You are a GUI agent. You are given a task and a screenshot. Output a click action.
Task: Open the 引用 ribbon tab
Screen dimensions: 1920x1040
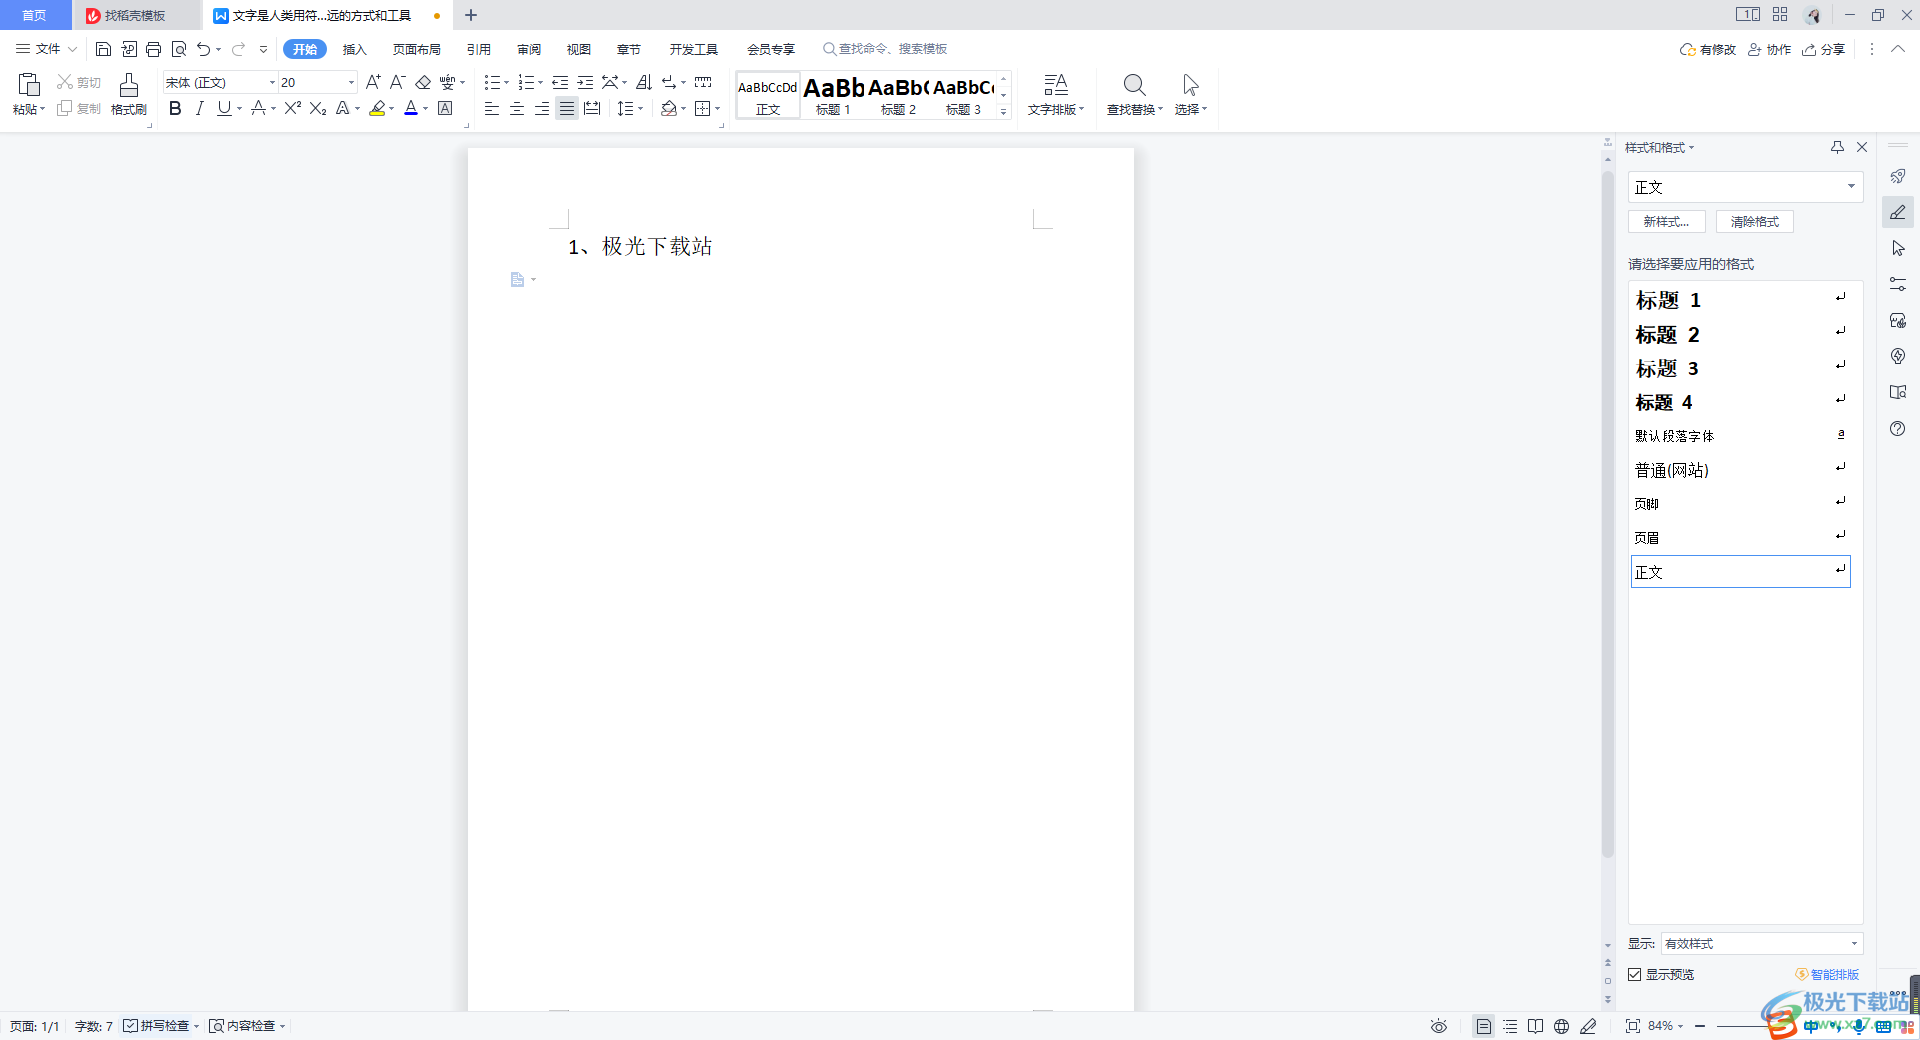point(479,49)
